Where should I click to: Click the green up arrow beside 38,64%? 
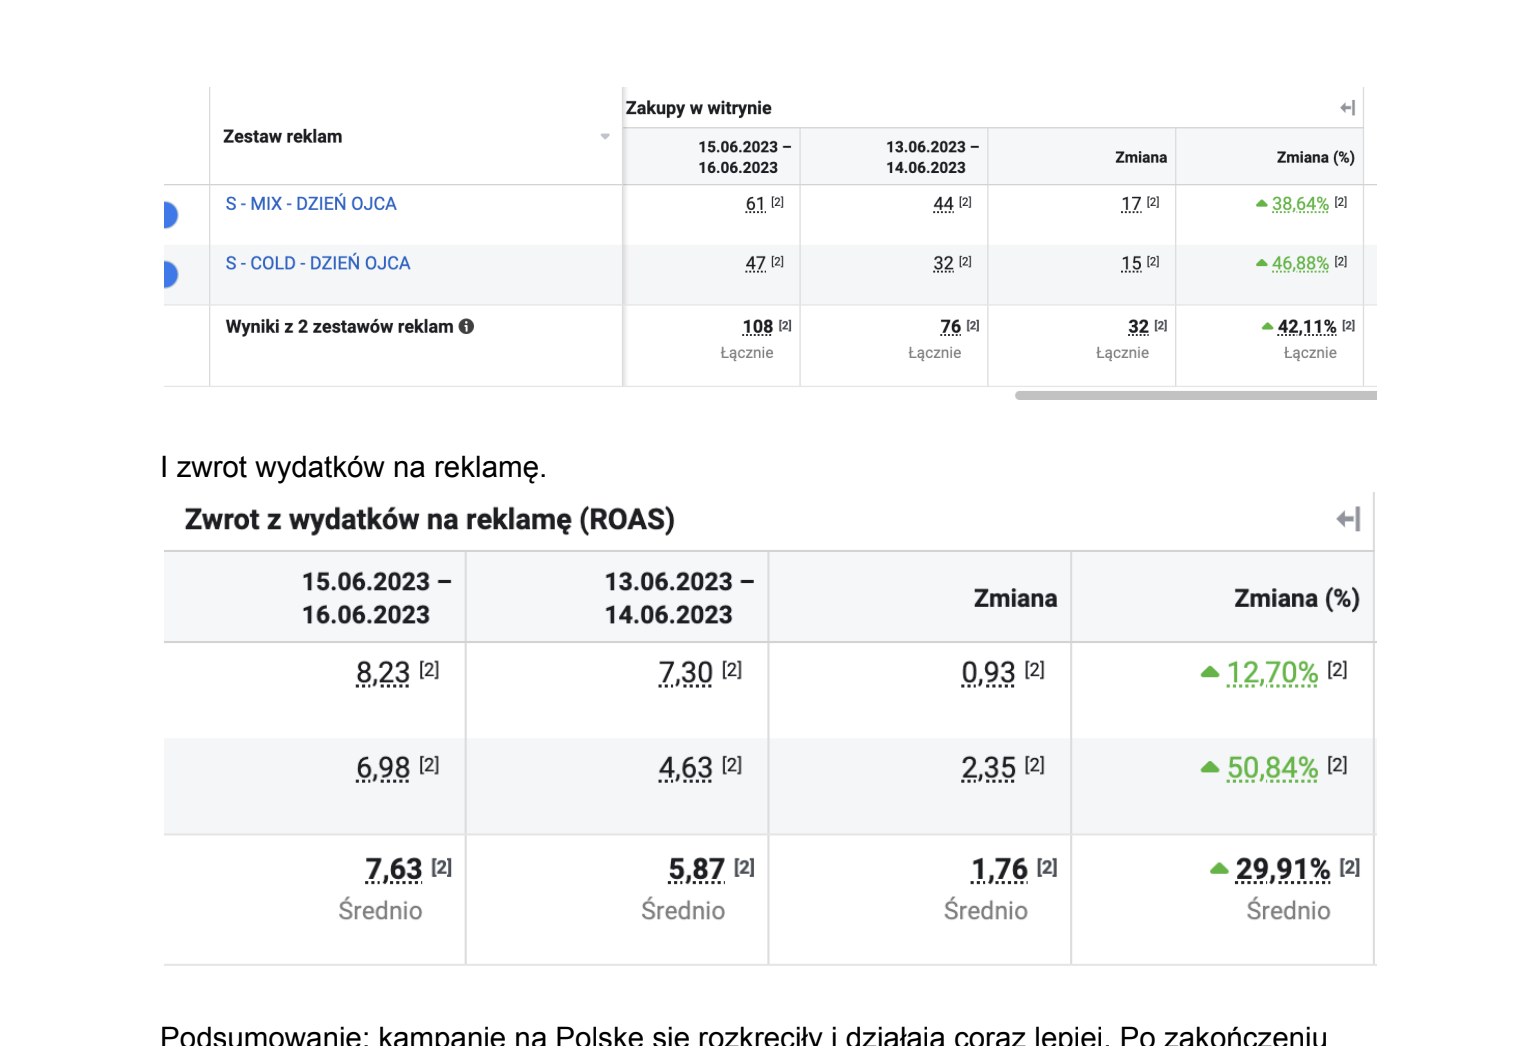coord(1261,204)
